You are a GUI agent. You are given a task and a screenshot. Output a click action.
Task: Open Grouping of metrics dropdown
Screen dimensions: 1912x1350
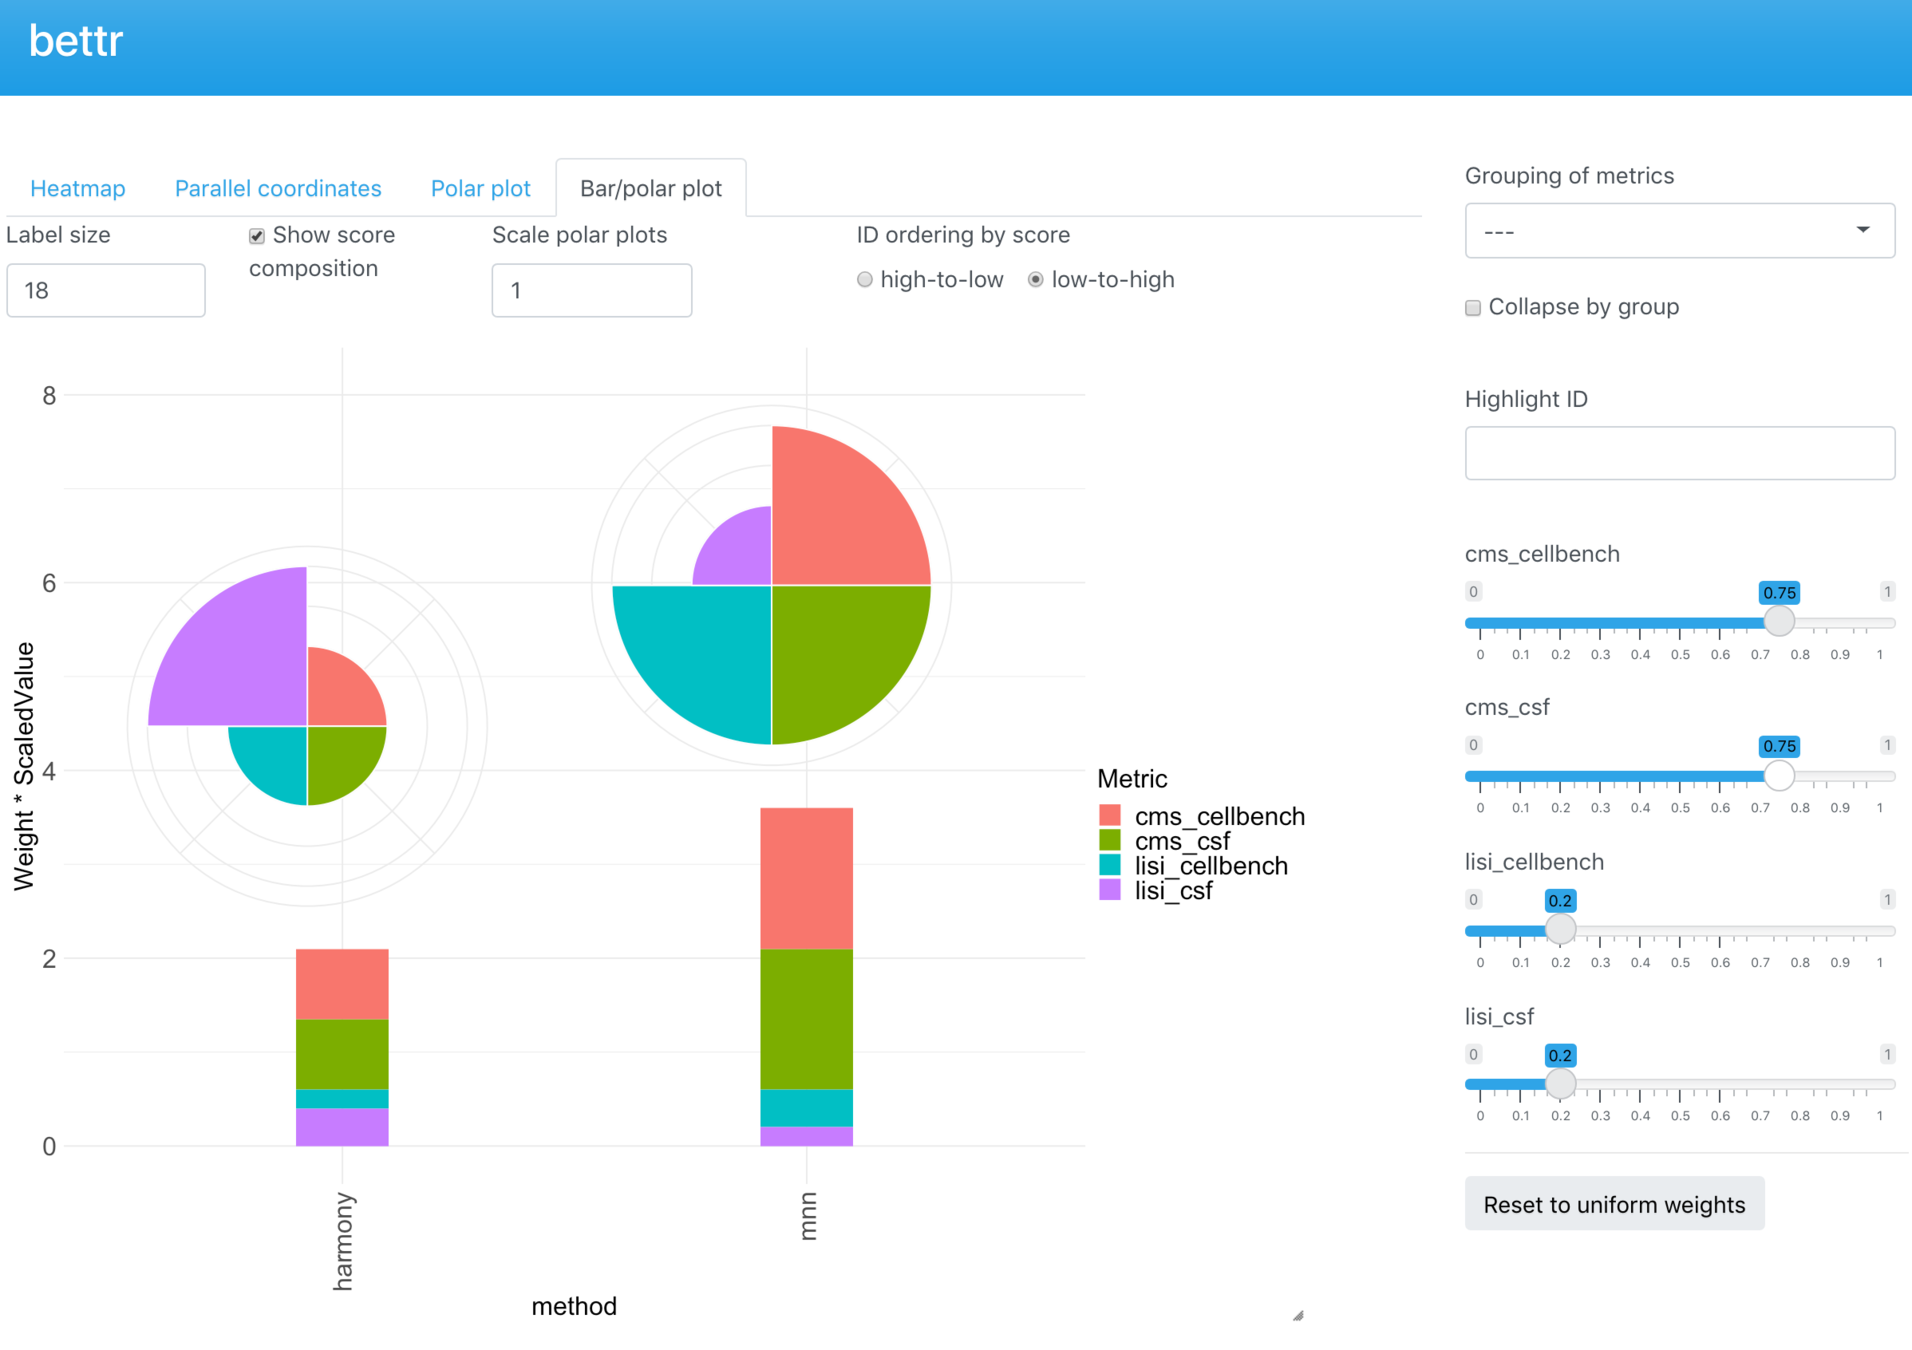pyautogui.click(x=1680, y=231)
